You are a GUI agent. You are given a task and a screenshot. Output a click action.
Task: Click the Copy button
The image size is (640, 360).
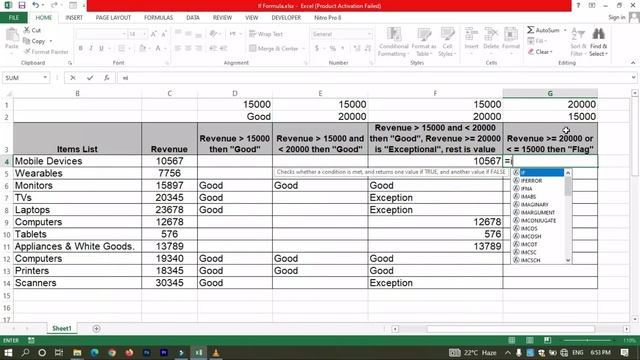tap(34, 41)
